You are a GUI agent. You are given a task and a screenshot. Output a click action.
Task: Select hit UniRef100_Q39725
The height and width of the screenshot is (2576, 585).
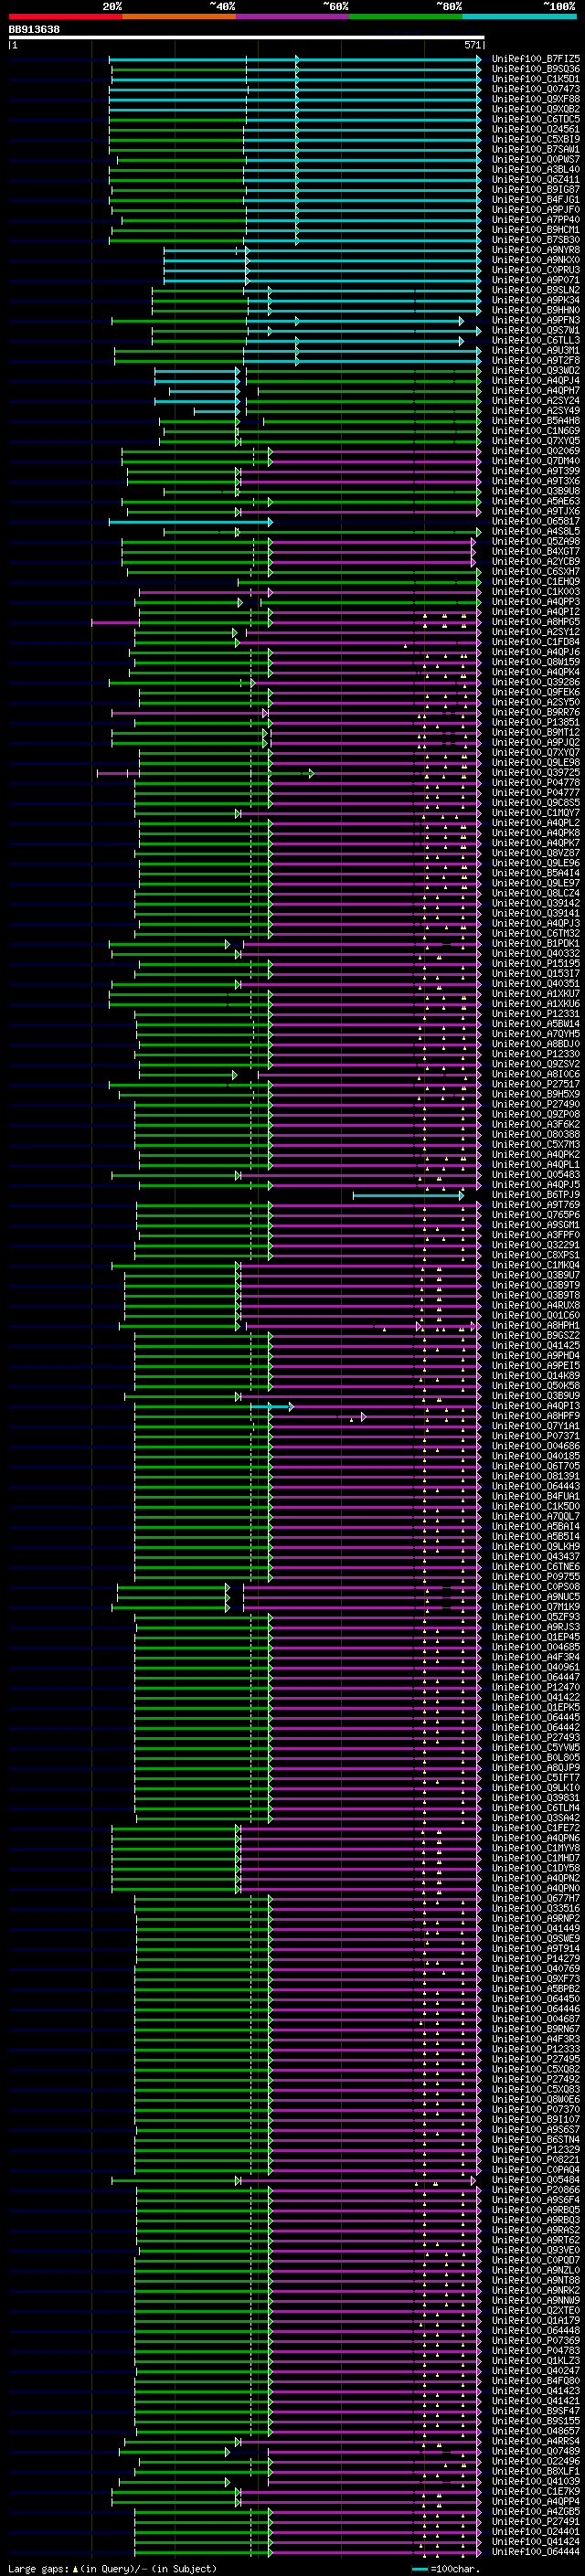536,773
